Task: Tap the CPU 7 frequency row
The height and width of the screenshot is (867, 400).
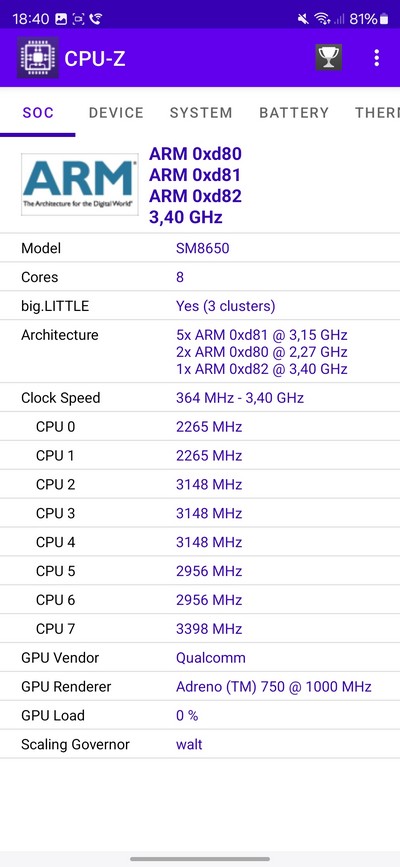Action: tap(200, 629)
